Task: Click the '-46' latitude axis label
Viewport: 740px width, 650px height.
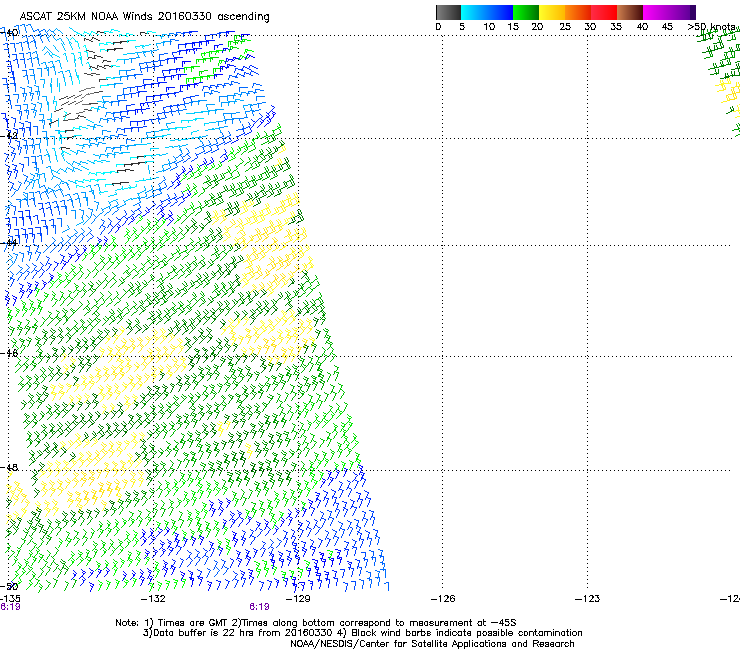Action: click(9, 353)
